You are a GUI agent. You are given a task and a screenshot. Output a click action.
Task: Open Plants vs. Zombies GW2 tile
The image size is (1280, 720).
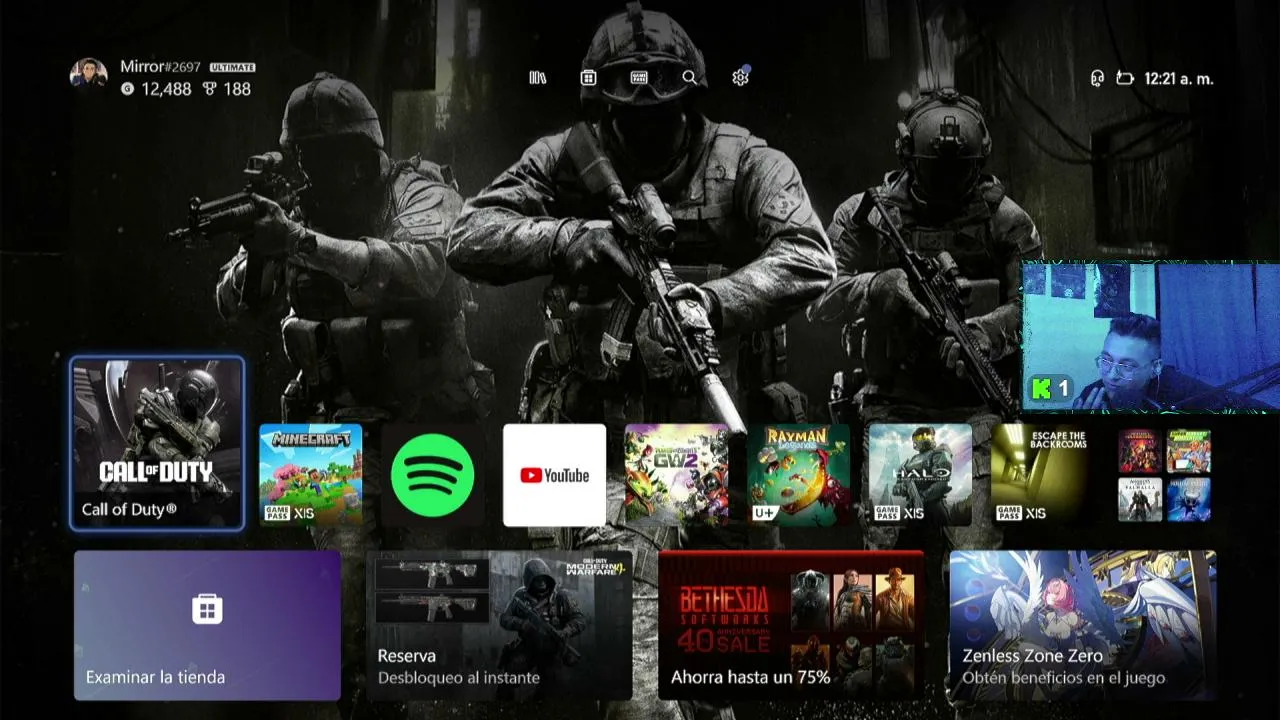[677, 475]
